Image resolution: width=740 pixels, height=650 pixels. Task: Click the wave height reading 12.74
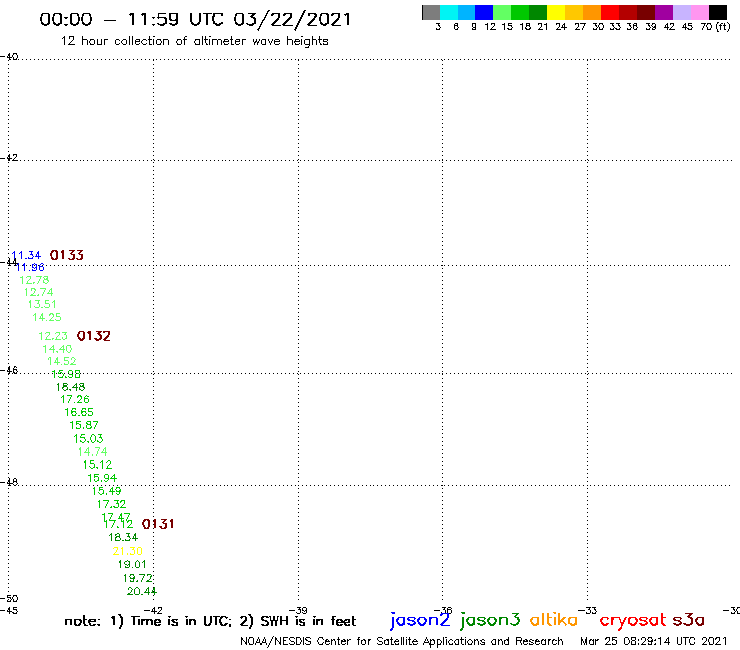pyautogui.click(x=39, y=292)
